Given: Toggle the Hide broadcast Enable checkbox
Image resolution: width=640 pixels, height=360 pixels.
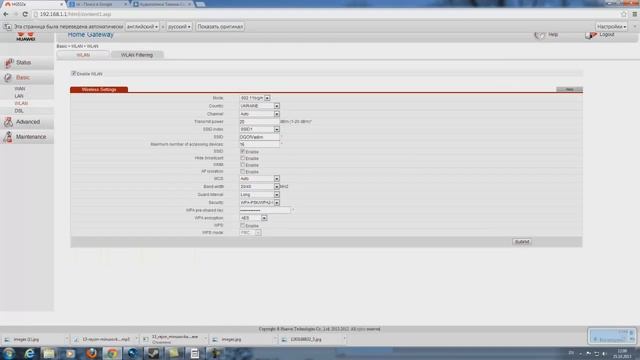Looking at the screenshot, I should click(x=242, y=158).
